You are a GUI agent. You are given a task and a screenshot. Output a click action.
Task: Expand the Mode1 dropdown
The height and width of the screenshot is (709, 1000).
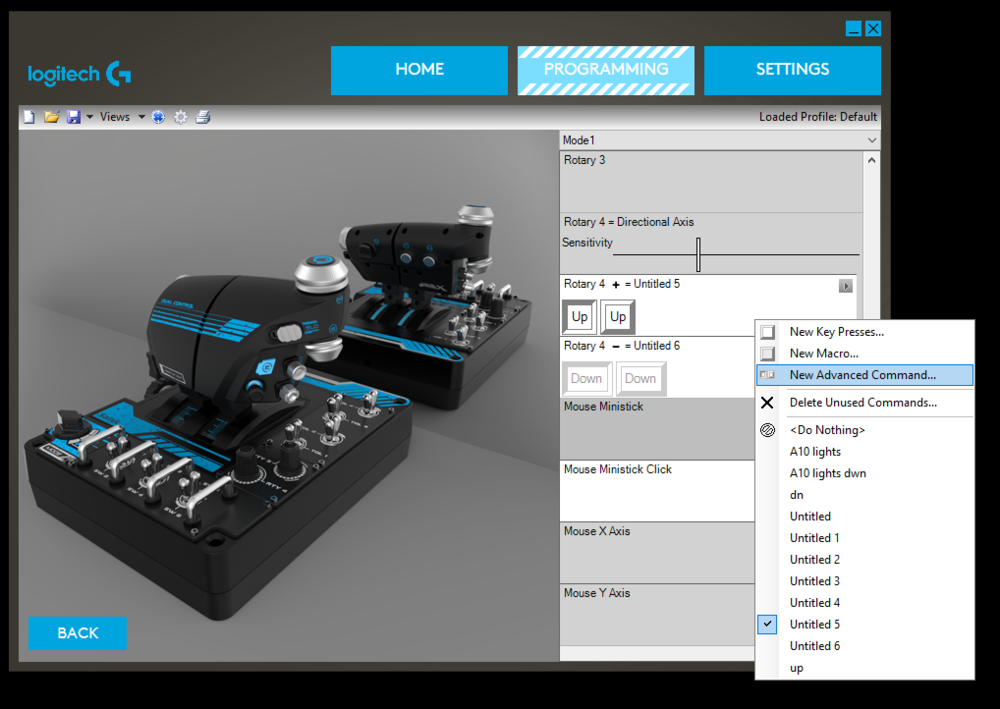click(872, 141)
